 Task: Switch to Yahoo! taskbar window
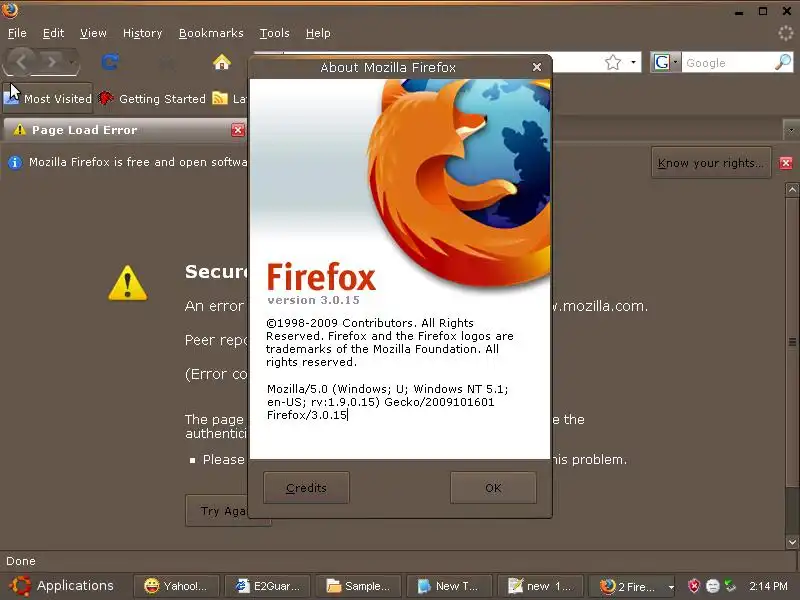[x=176, y=586]
